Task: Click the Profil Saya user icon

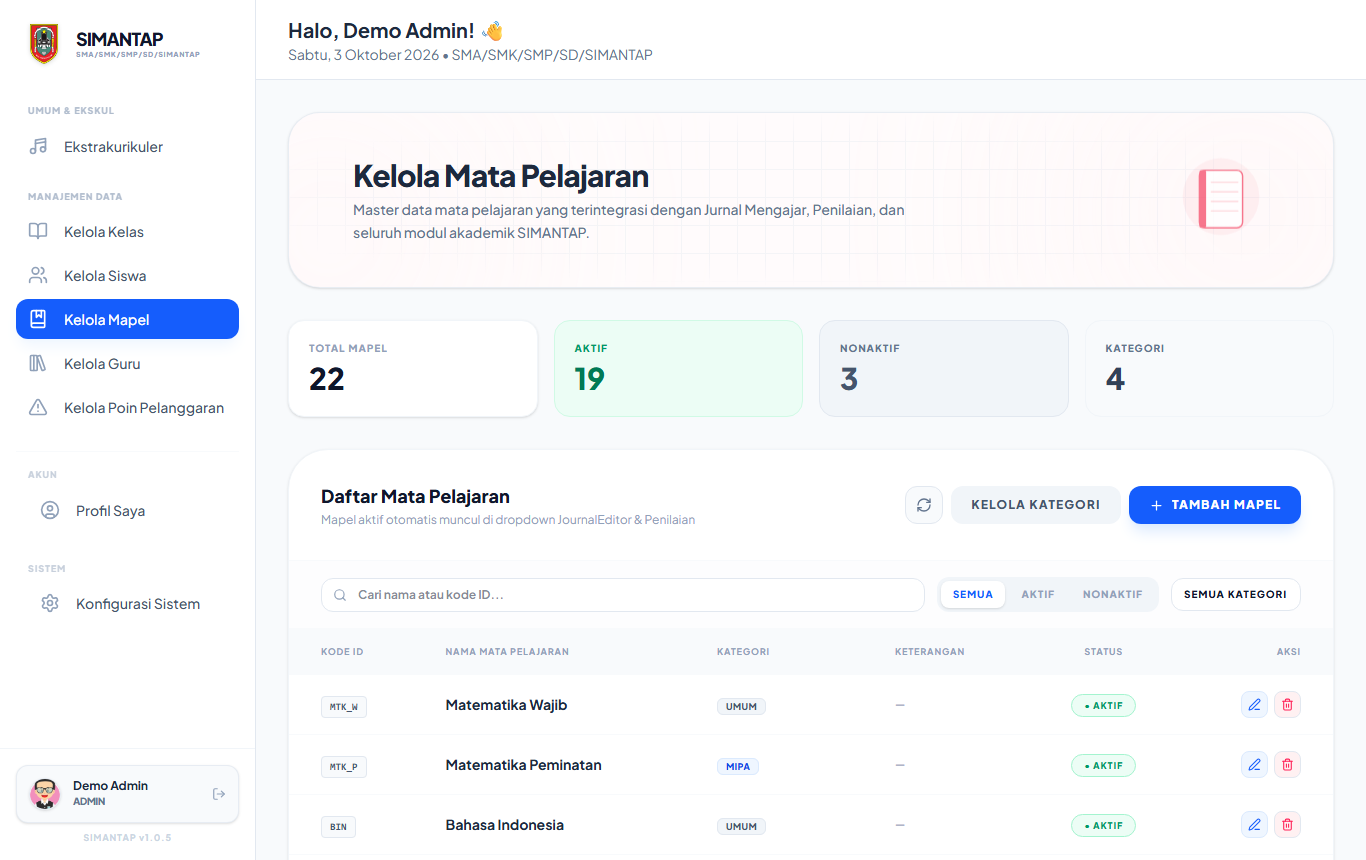Action: 50,511
